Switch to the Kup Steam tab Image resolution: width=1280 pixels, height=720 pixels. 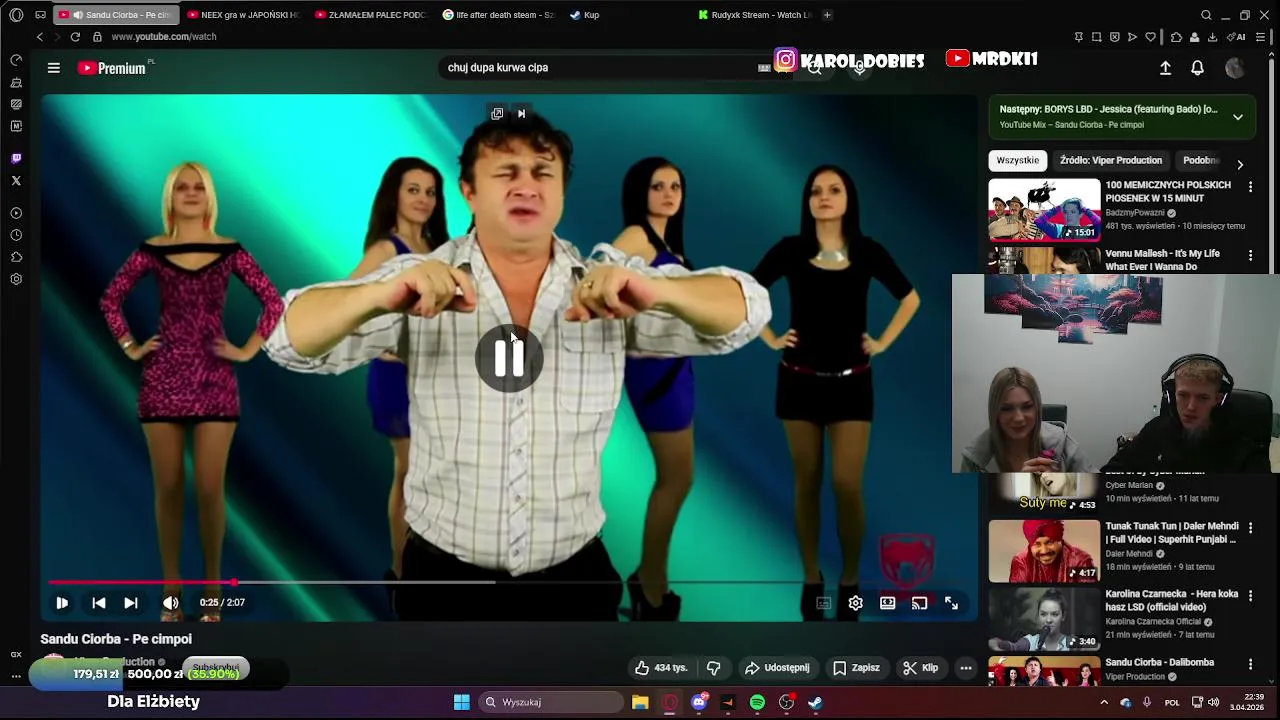pos(625,15)
